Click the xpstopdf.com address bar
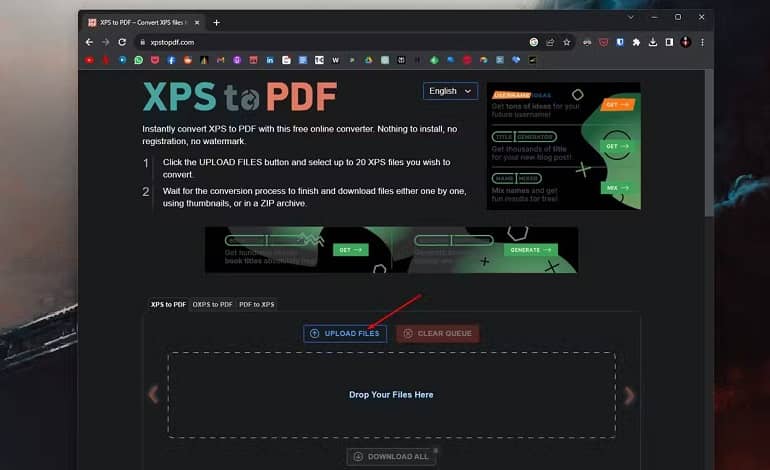 coord(329,42)
